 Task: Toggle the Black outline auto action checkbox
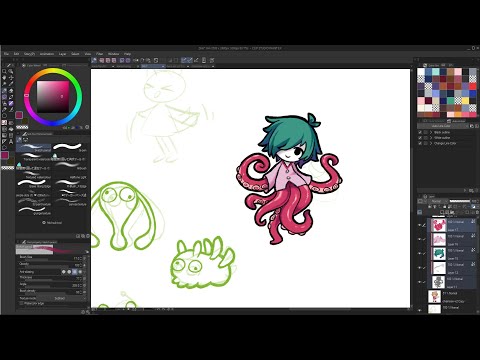coord(420,132)
